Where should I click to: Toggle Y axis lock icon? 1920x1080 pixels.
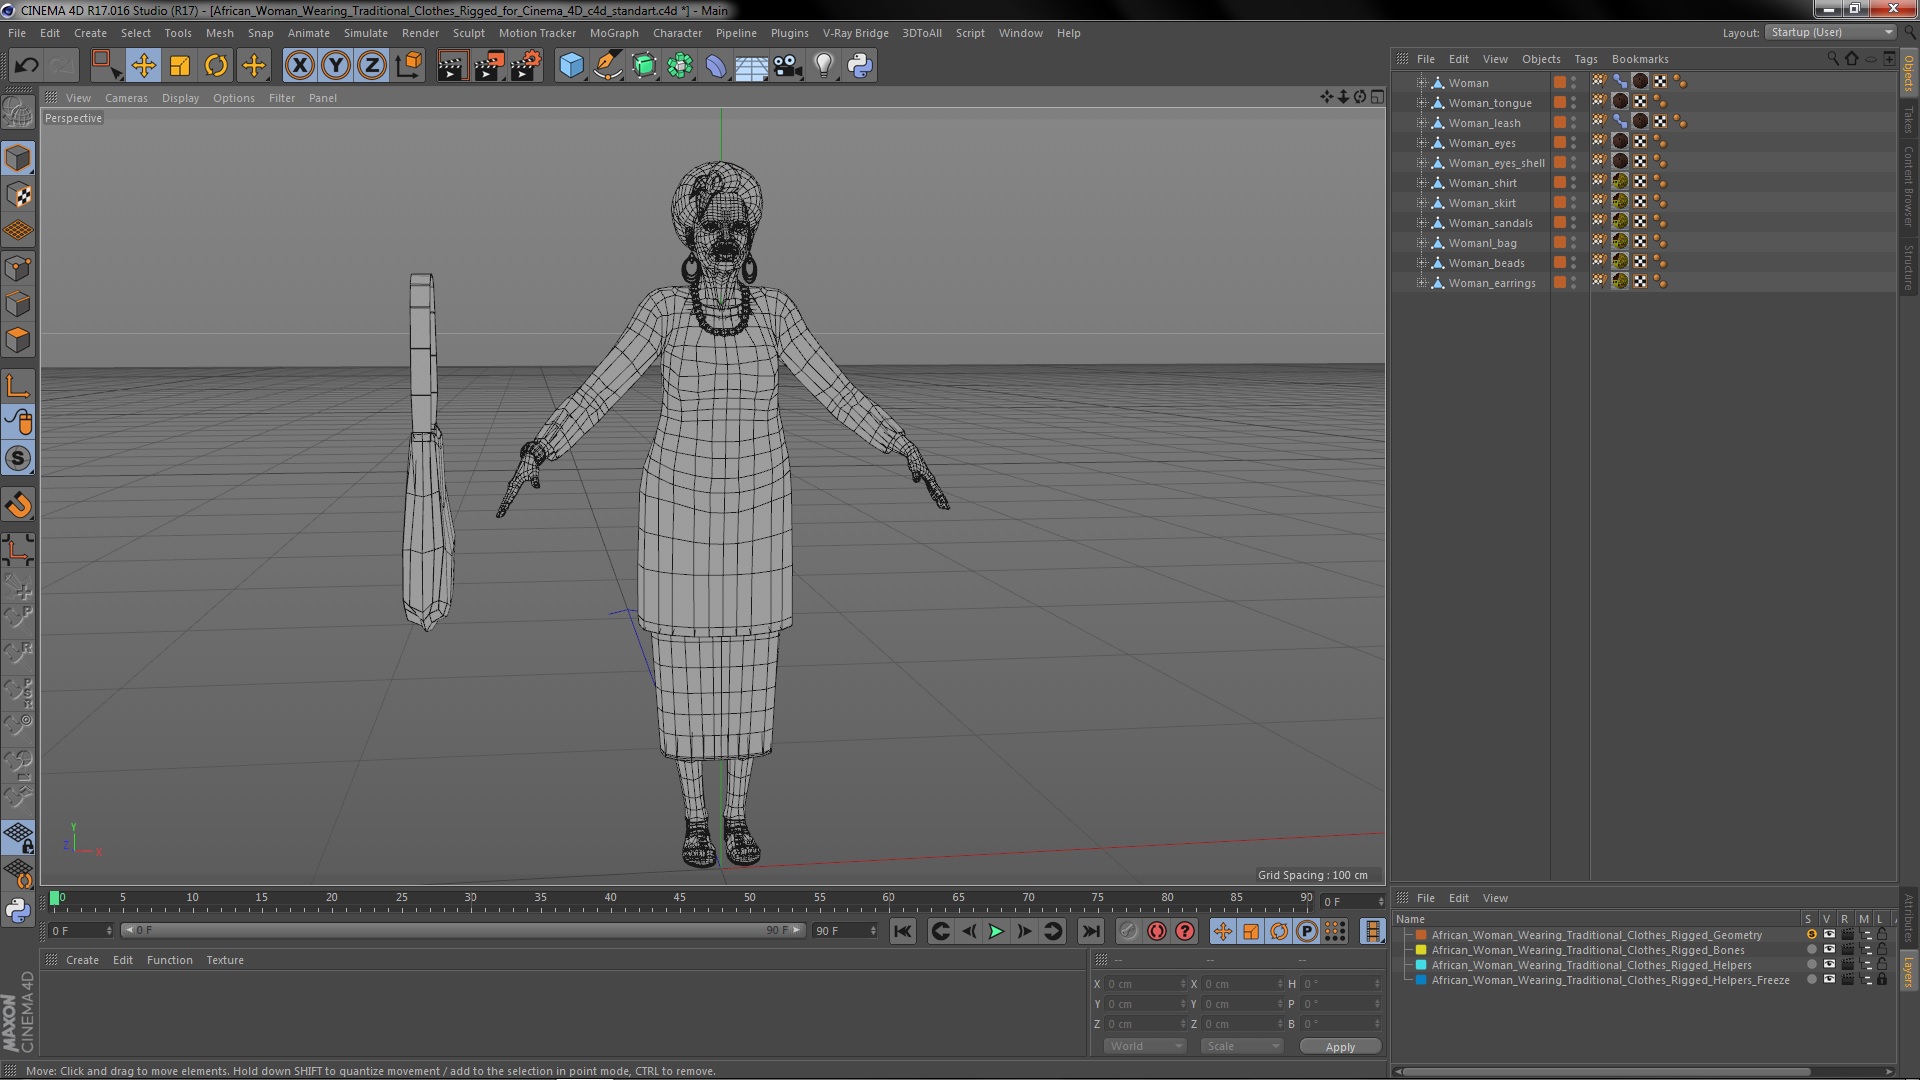tap(336, 66)
